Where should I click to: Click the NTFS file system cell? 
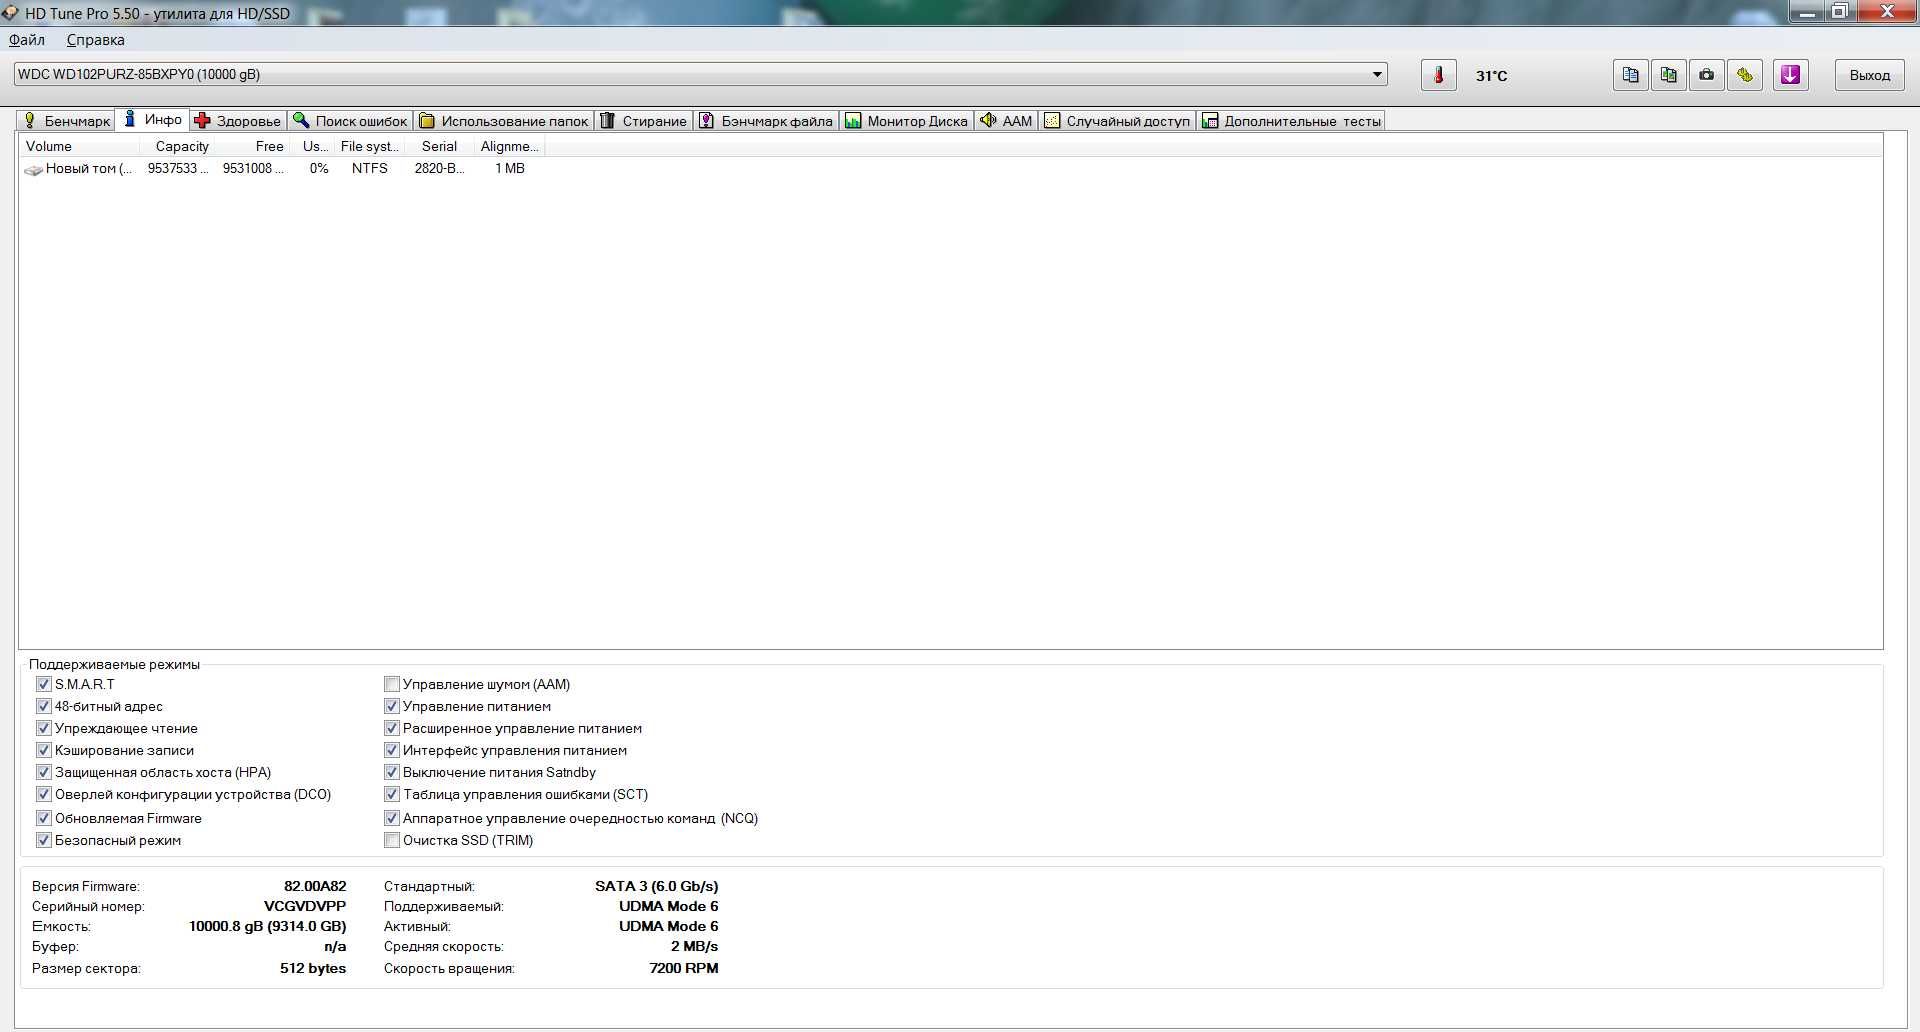point(370,168)
